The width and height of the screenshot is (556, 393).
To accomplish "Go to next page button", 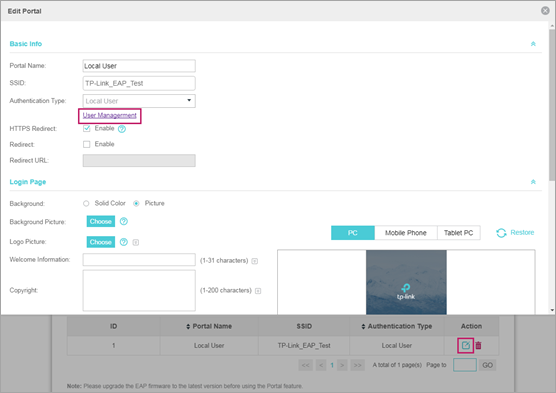I will (342, 365).
